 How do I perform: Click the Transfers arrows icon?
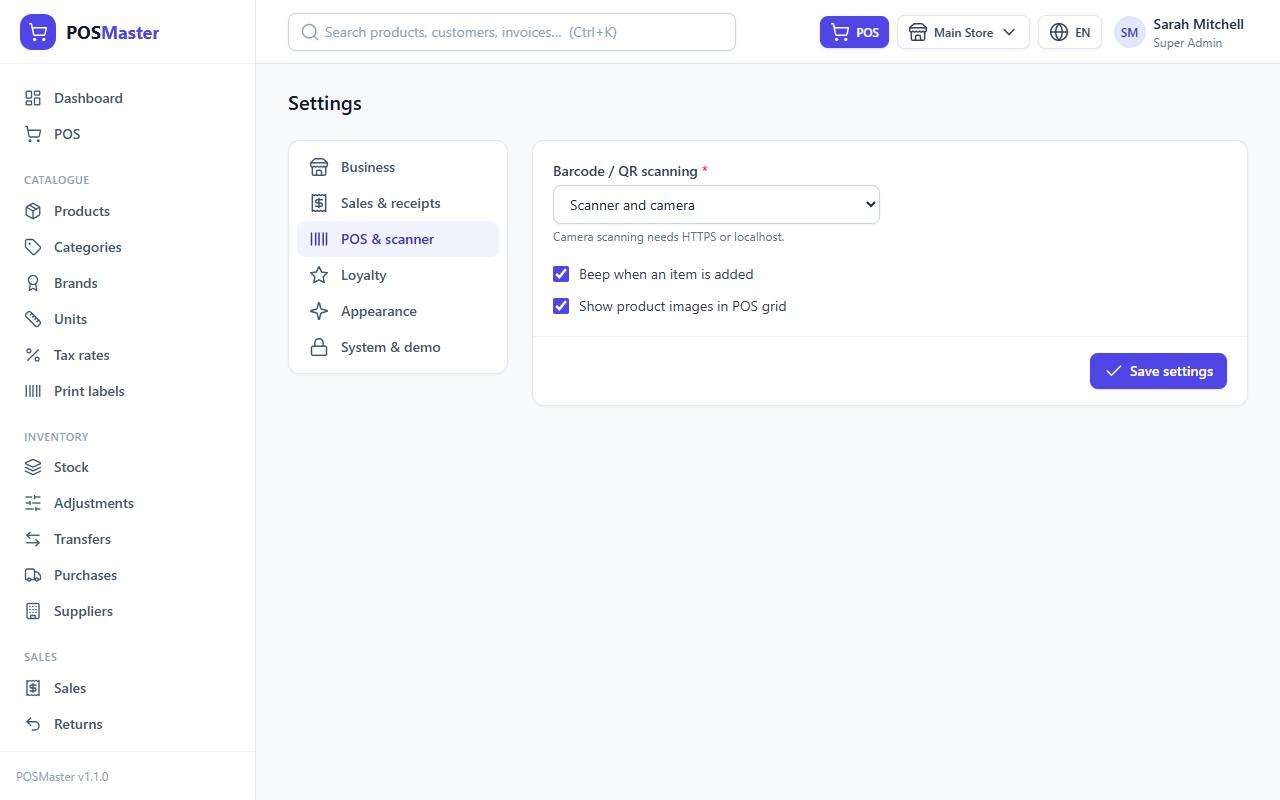pos(33,539)
